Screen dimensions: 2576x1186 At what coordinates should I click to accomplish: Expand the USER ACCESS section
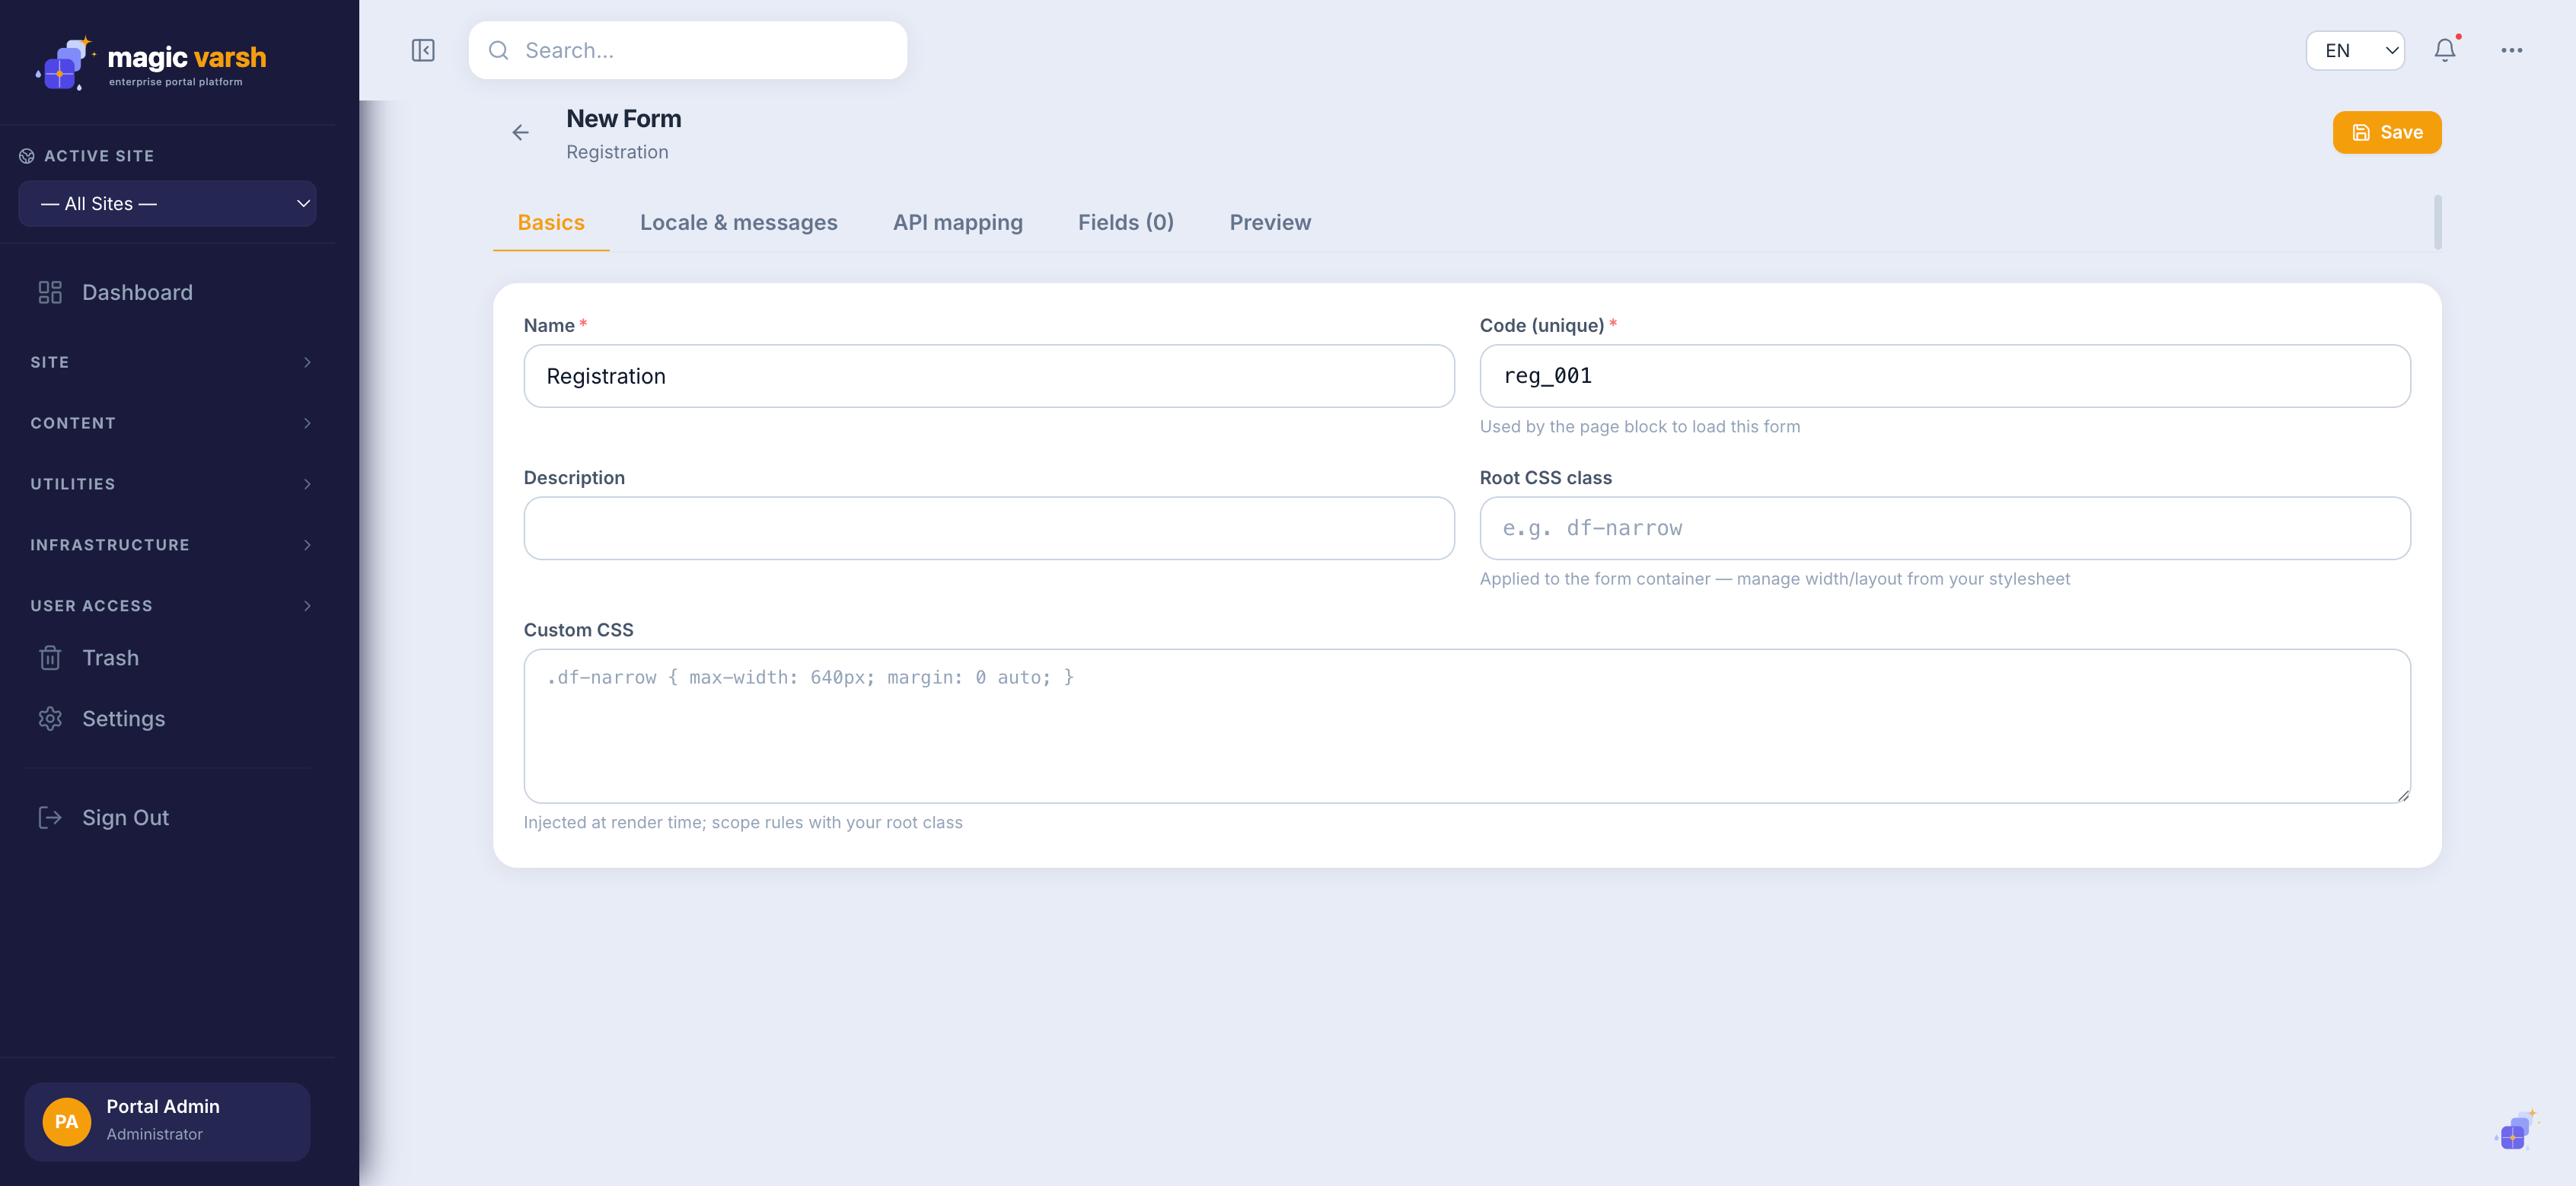(x=170, y=606)
